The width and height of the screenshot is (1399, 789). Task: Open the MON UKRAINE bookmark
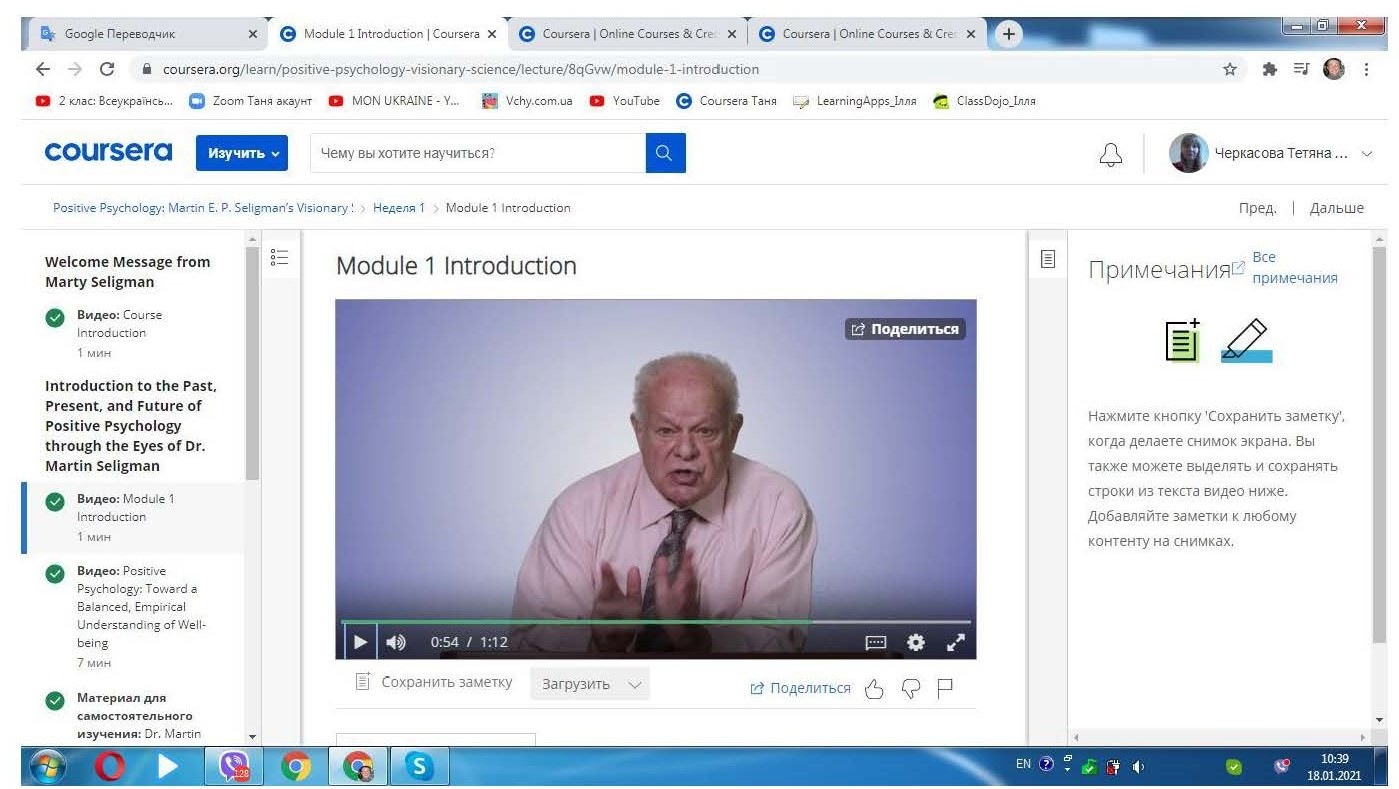(394, 101)
